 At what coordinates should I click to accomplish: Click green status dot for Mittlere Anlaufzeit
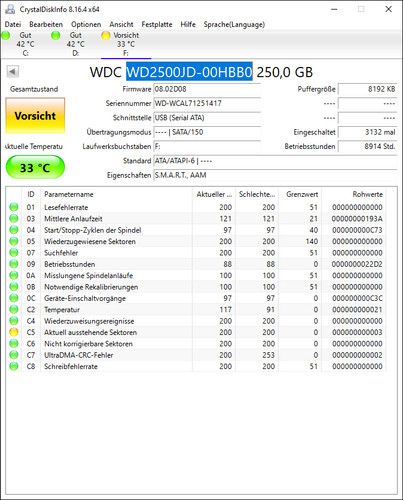click(14, 219)
